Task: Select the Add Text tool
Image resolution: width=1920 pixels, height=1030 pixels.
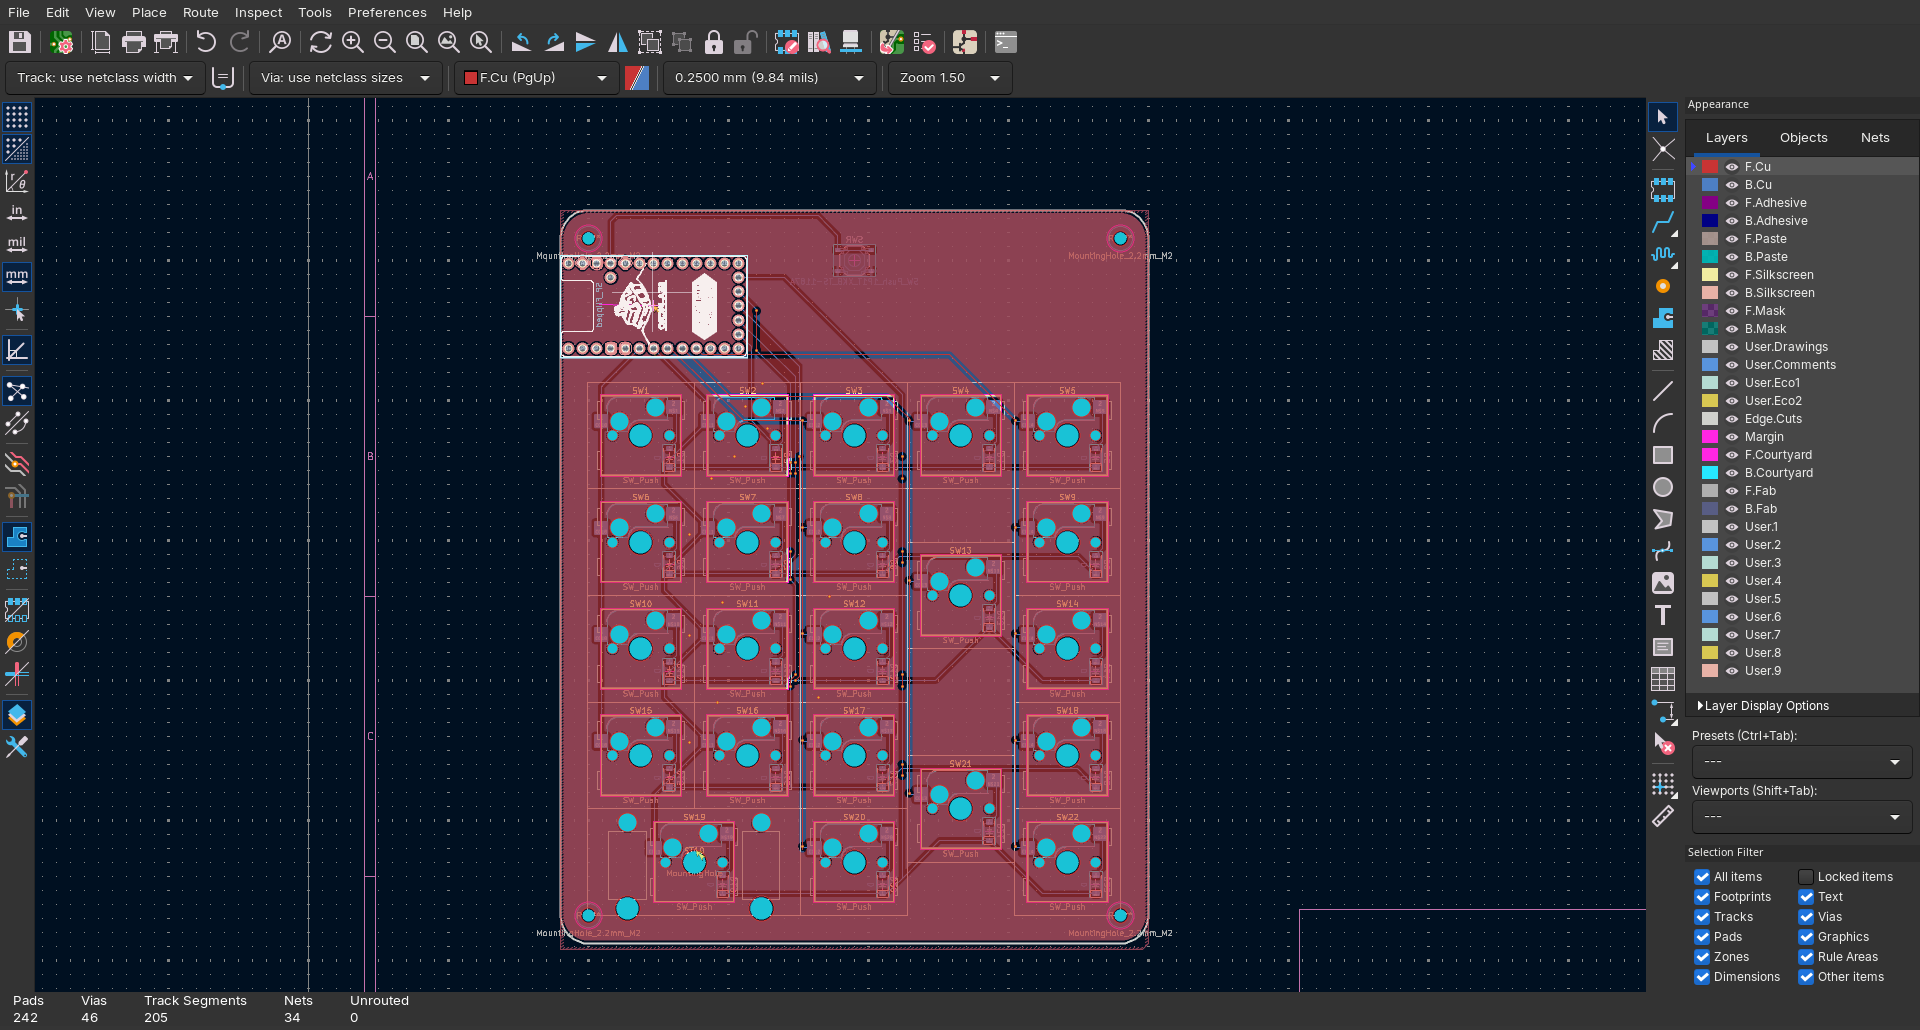Action: pos(1663,615)
